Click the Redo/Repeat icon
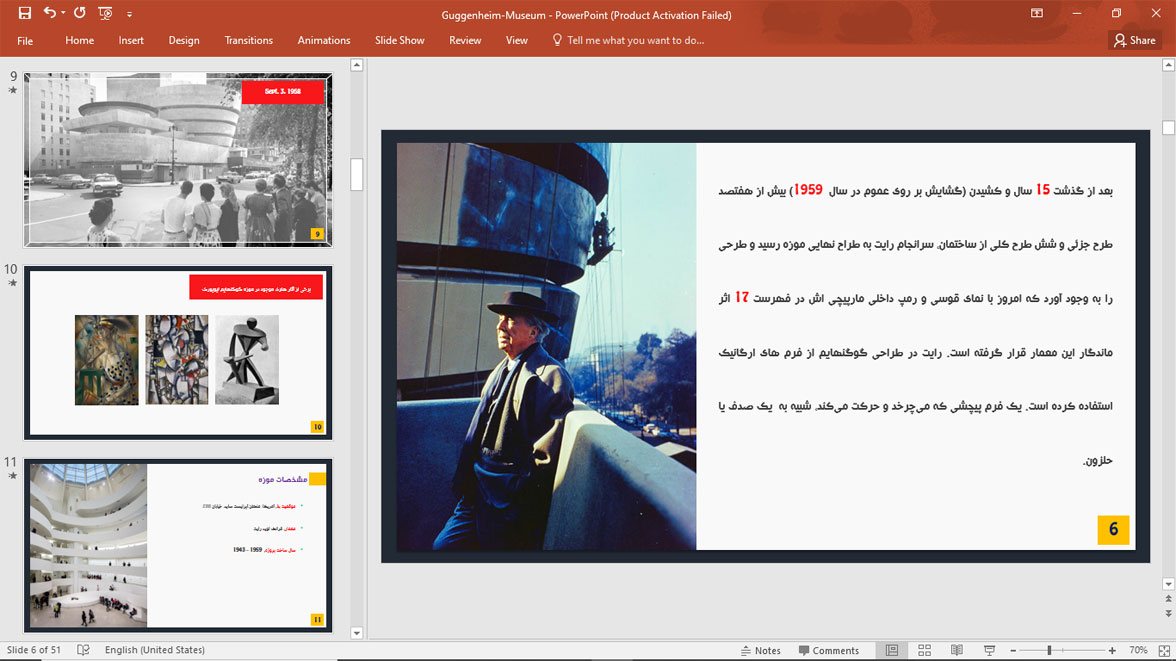This screenshot has width=1176, height=661. [x=80, y=13]
